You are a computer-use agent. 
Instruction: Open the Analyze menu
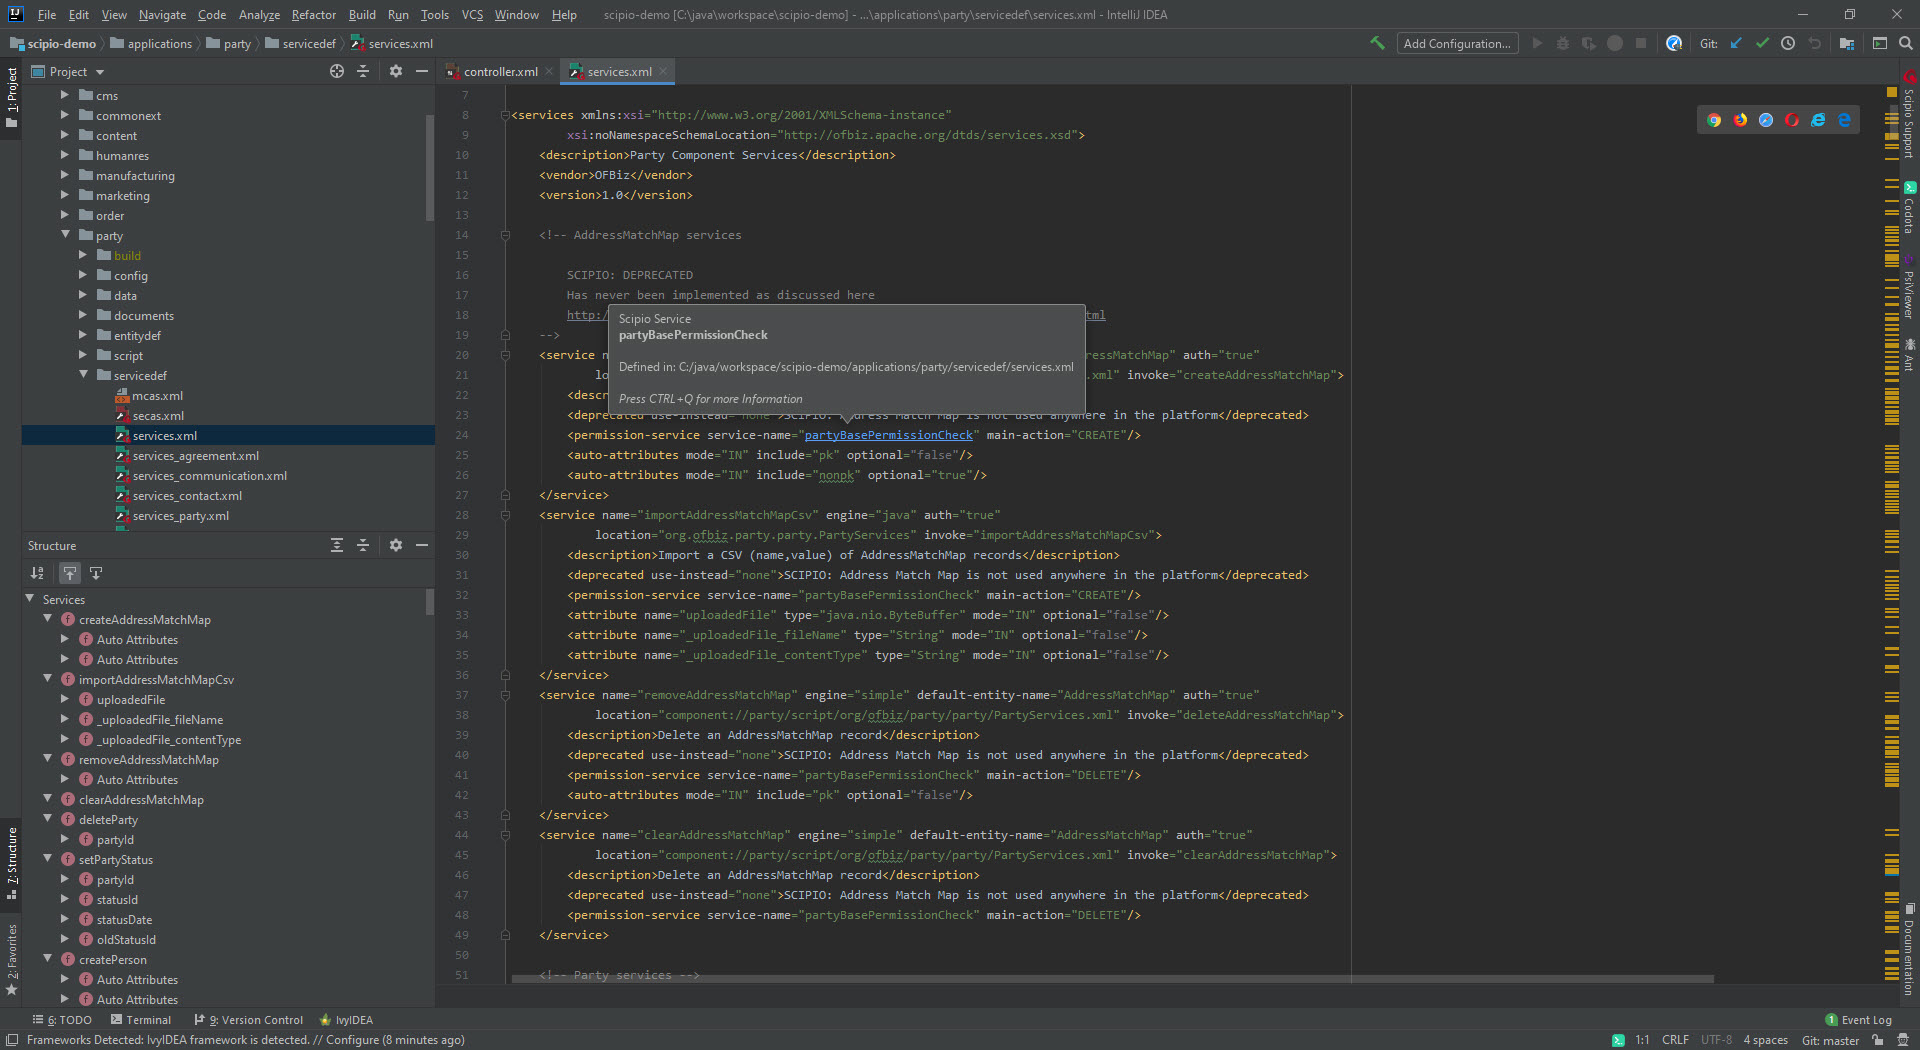259,14
